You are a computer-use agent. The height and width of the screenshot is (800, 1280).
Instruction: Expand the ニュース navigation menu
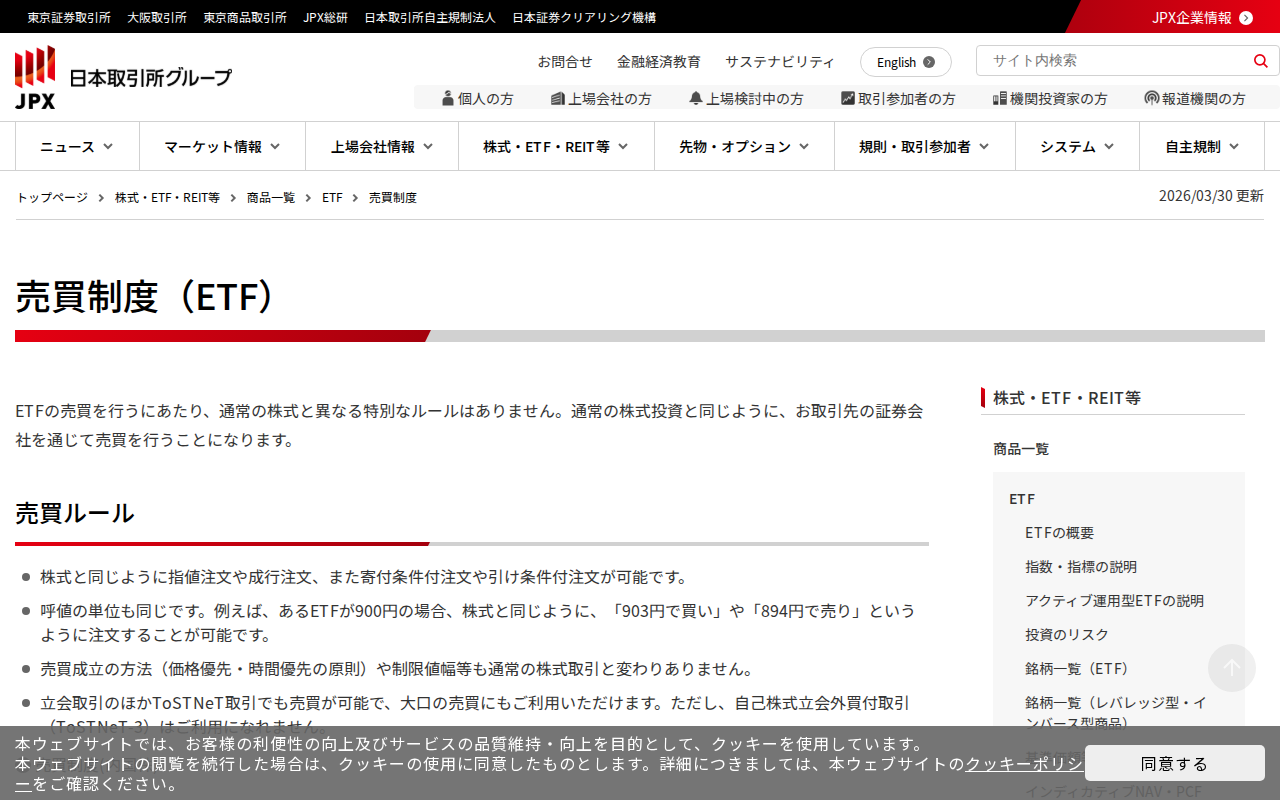(x=77, y=147)
